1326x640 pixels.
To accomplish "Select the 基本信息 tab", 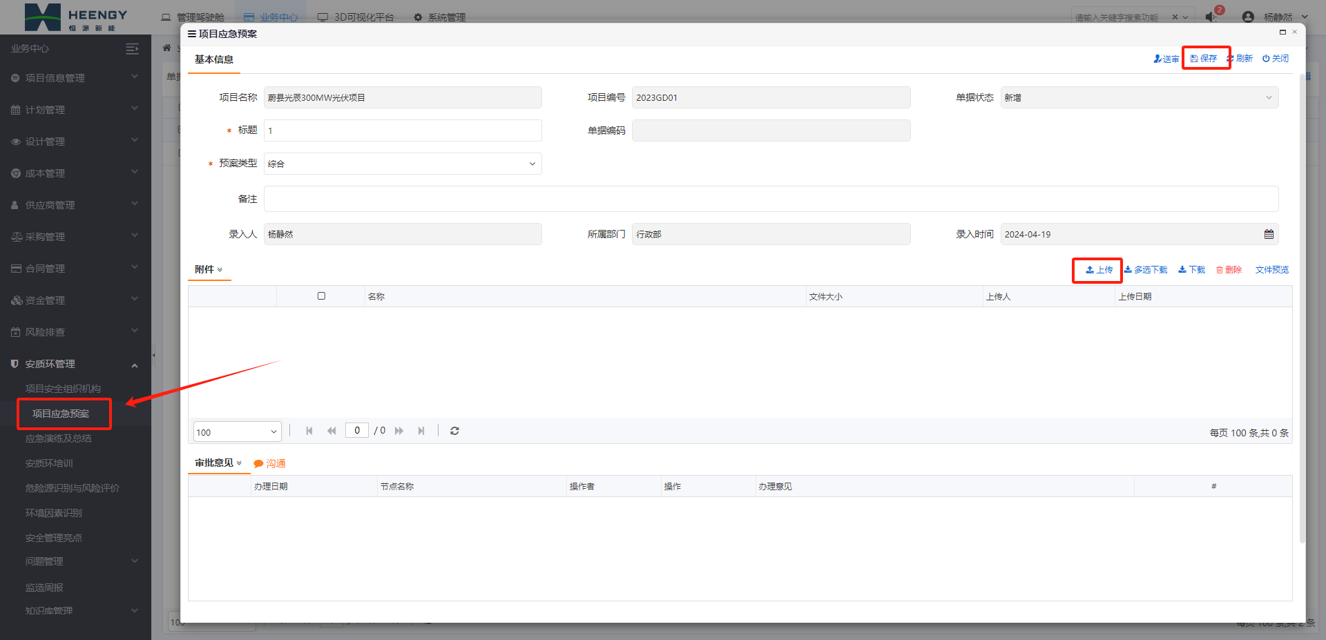I will [214, 59].
